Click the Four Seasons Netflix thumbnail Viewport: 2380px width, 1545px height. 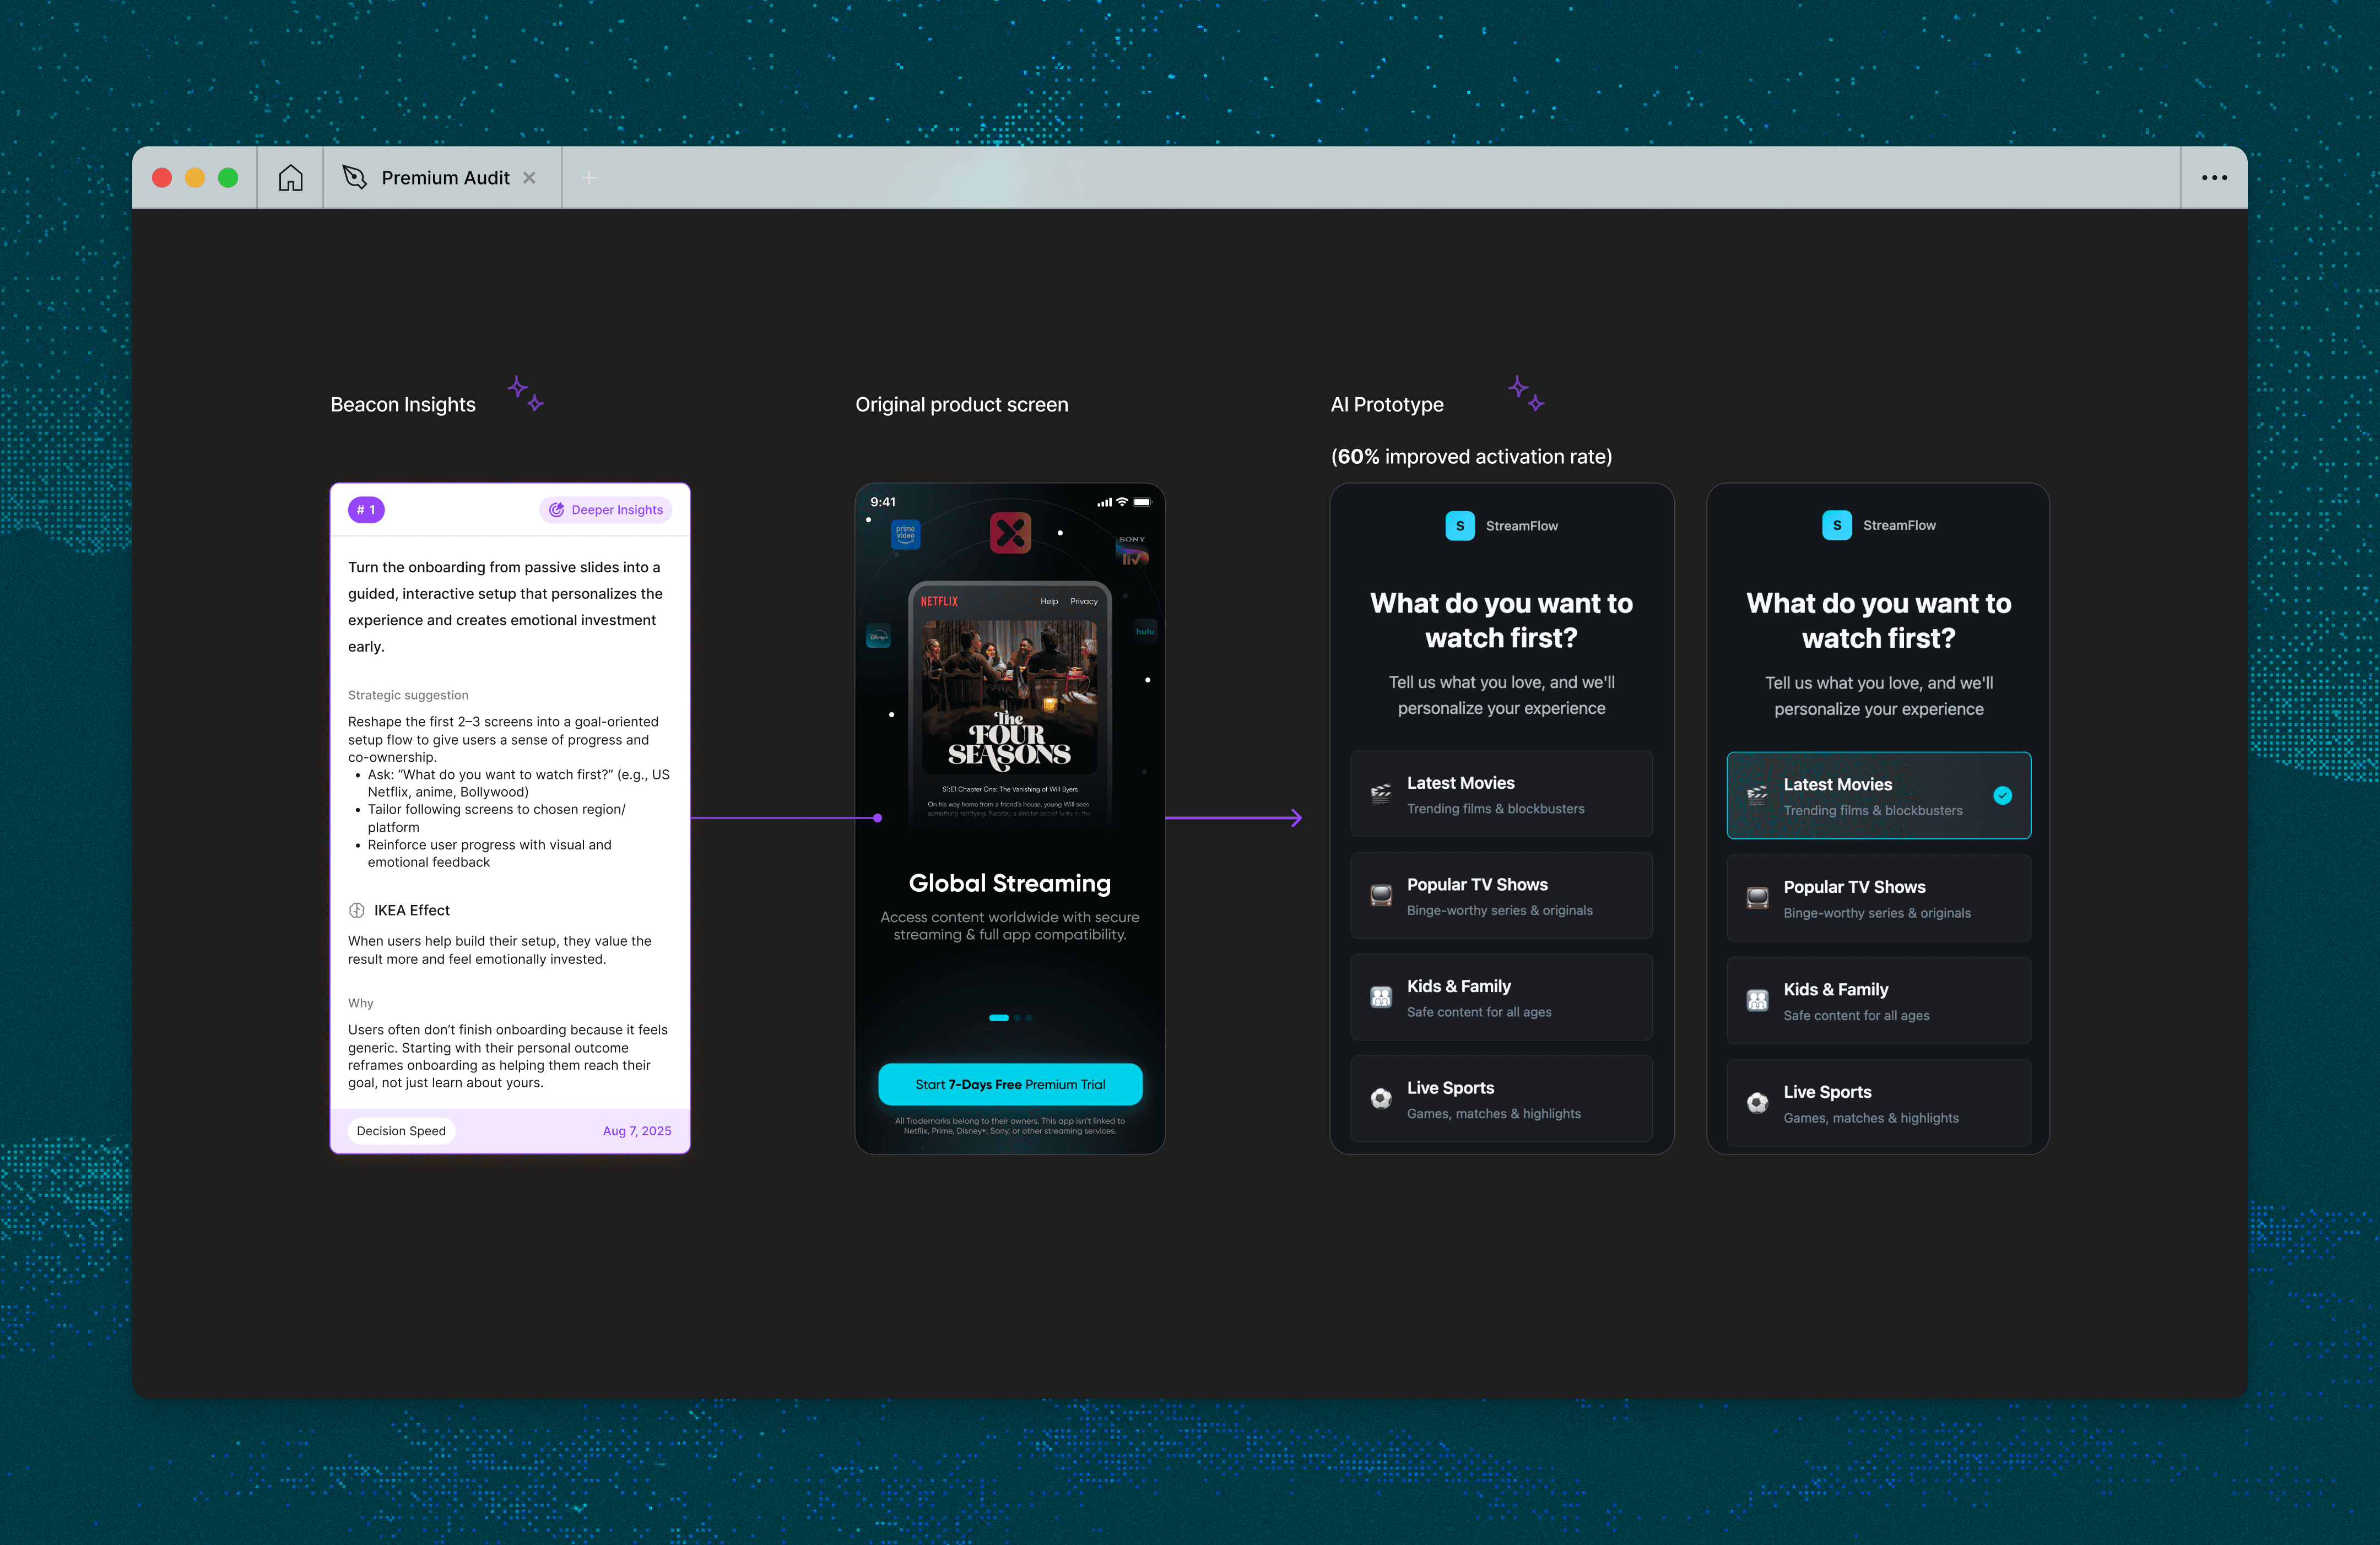tap(1009, 697)
